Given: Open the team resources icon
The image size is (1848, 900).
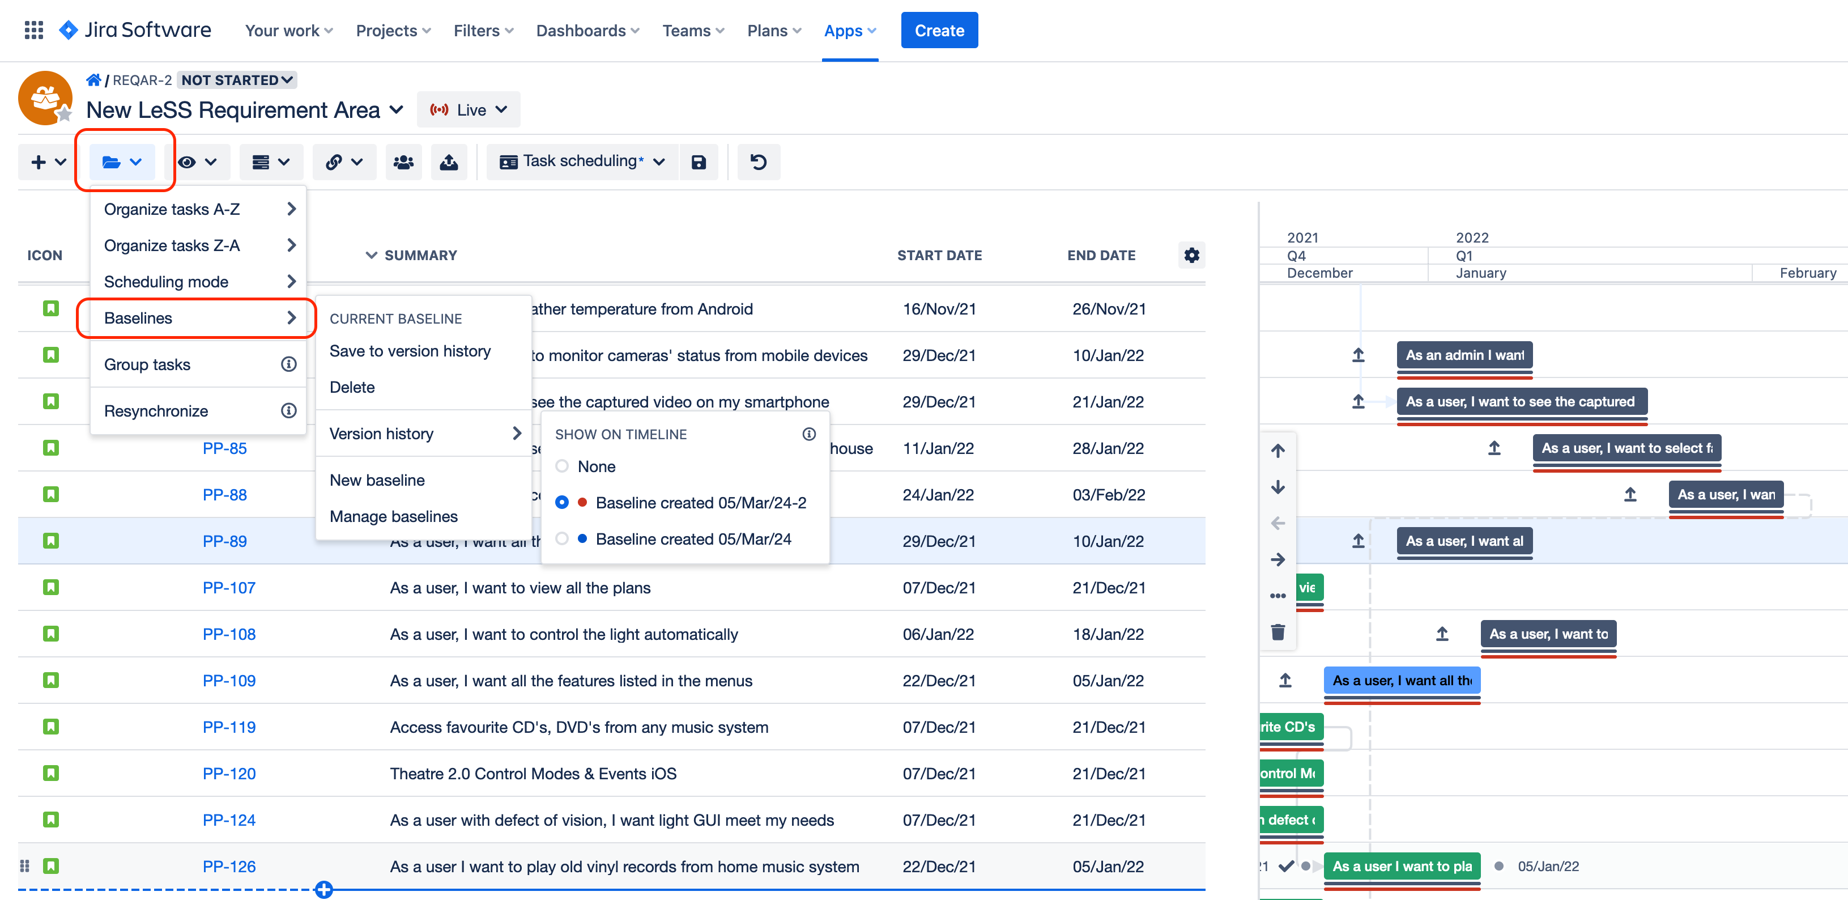Looking at the screenshot, I should [x=403, y=162].
